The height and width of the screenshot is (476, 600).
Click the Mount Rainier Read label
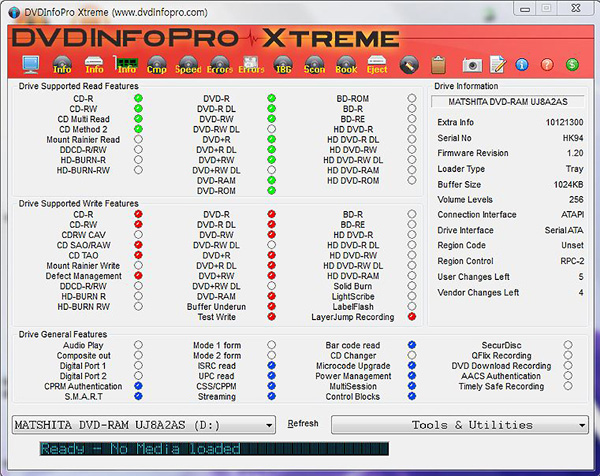[x=83, y=140]
